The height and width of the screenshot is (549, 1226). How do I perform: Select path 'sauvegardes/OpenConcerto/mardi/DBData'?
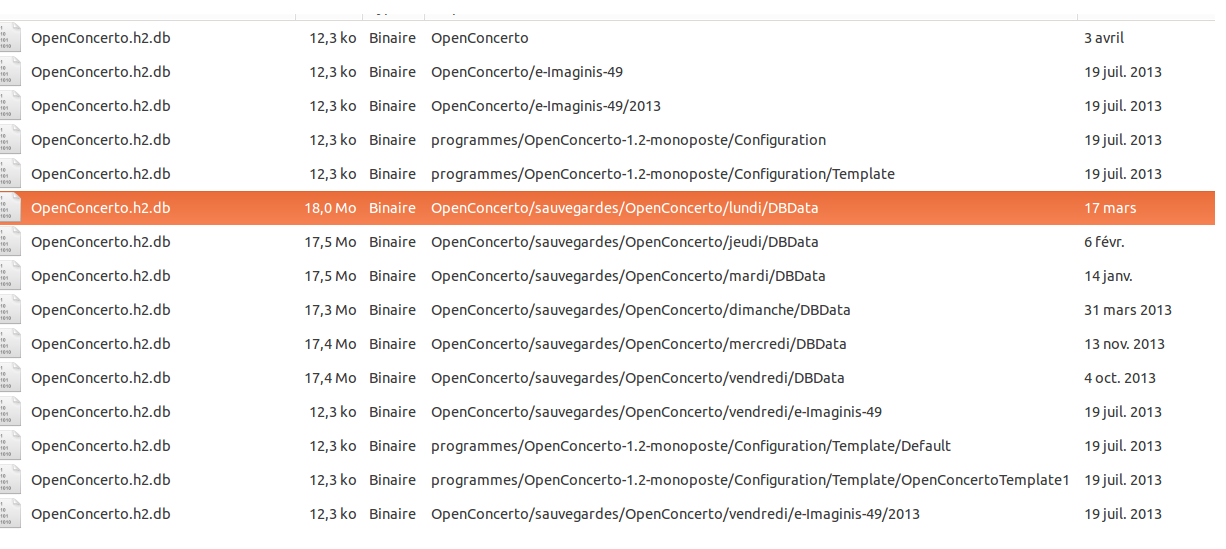(x=628, y=276)
